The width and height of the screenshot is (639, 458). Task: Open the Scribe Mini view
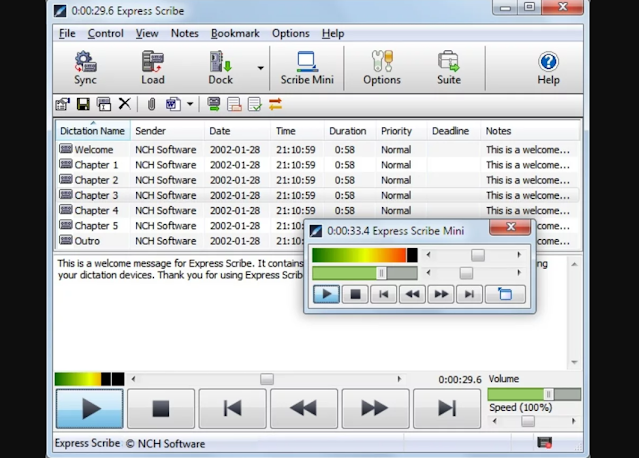(x=307, y=68)
